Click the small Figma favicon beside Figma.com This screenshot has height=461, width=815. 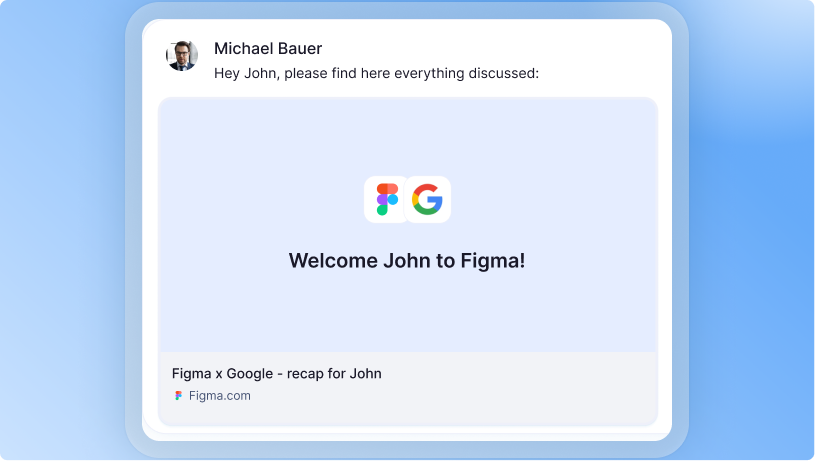coord(178,396)
